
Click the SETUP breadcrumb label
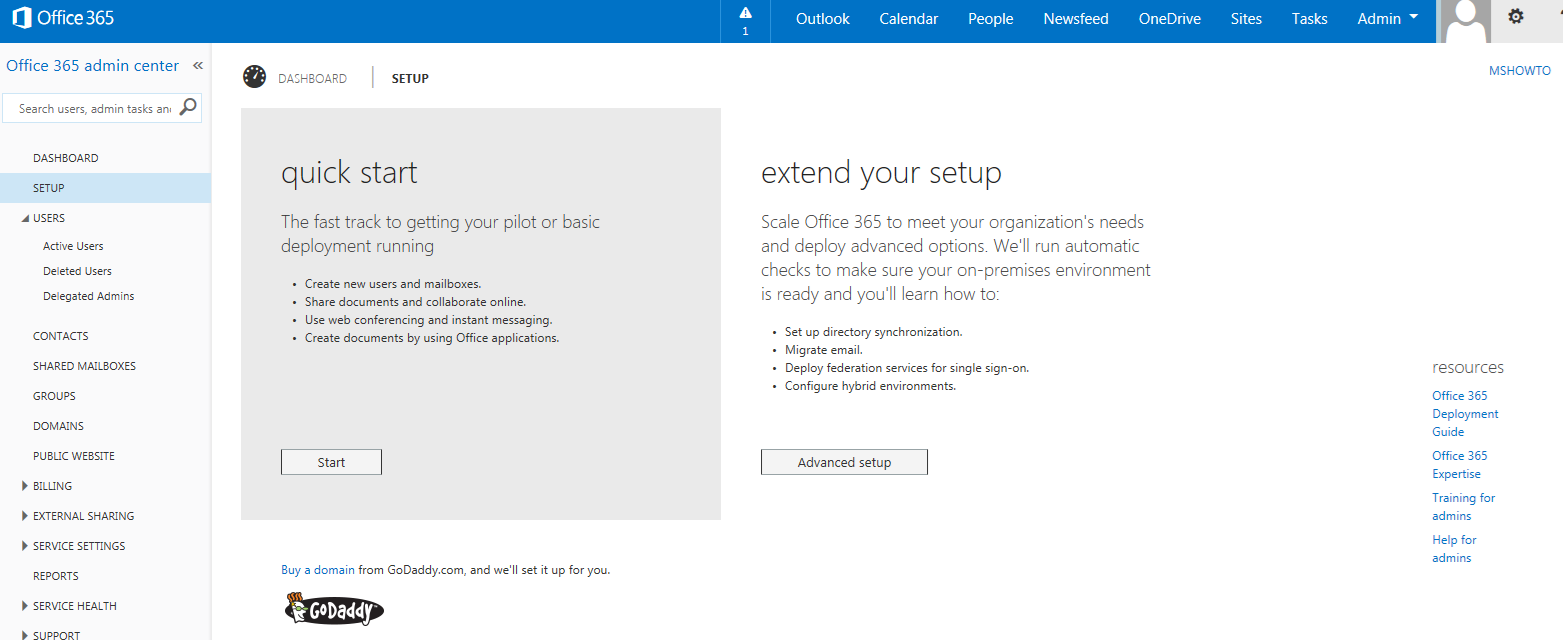[410, 78]
